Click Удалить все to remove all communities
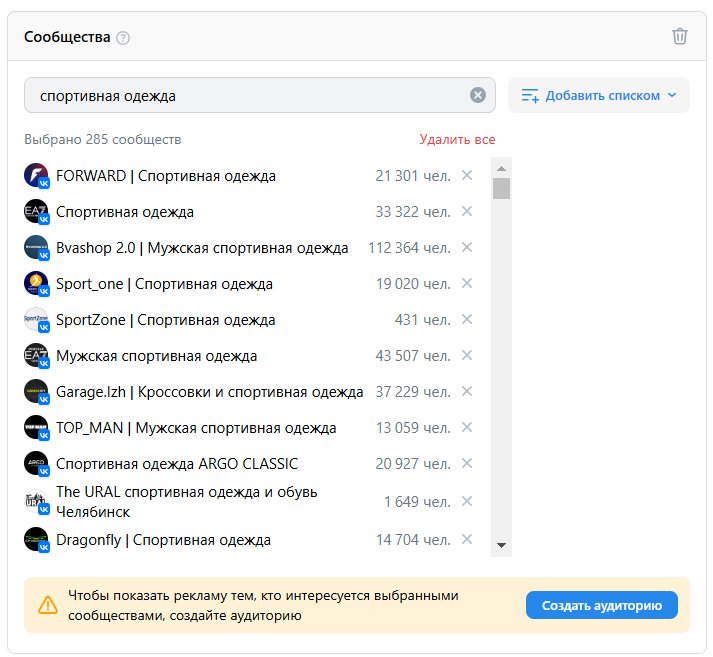This screenshot has height=657, width=713. point(457,140)
